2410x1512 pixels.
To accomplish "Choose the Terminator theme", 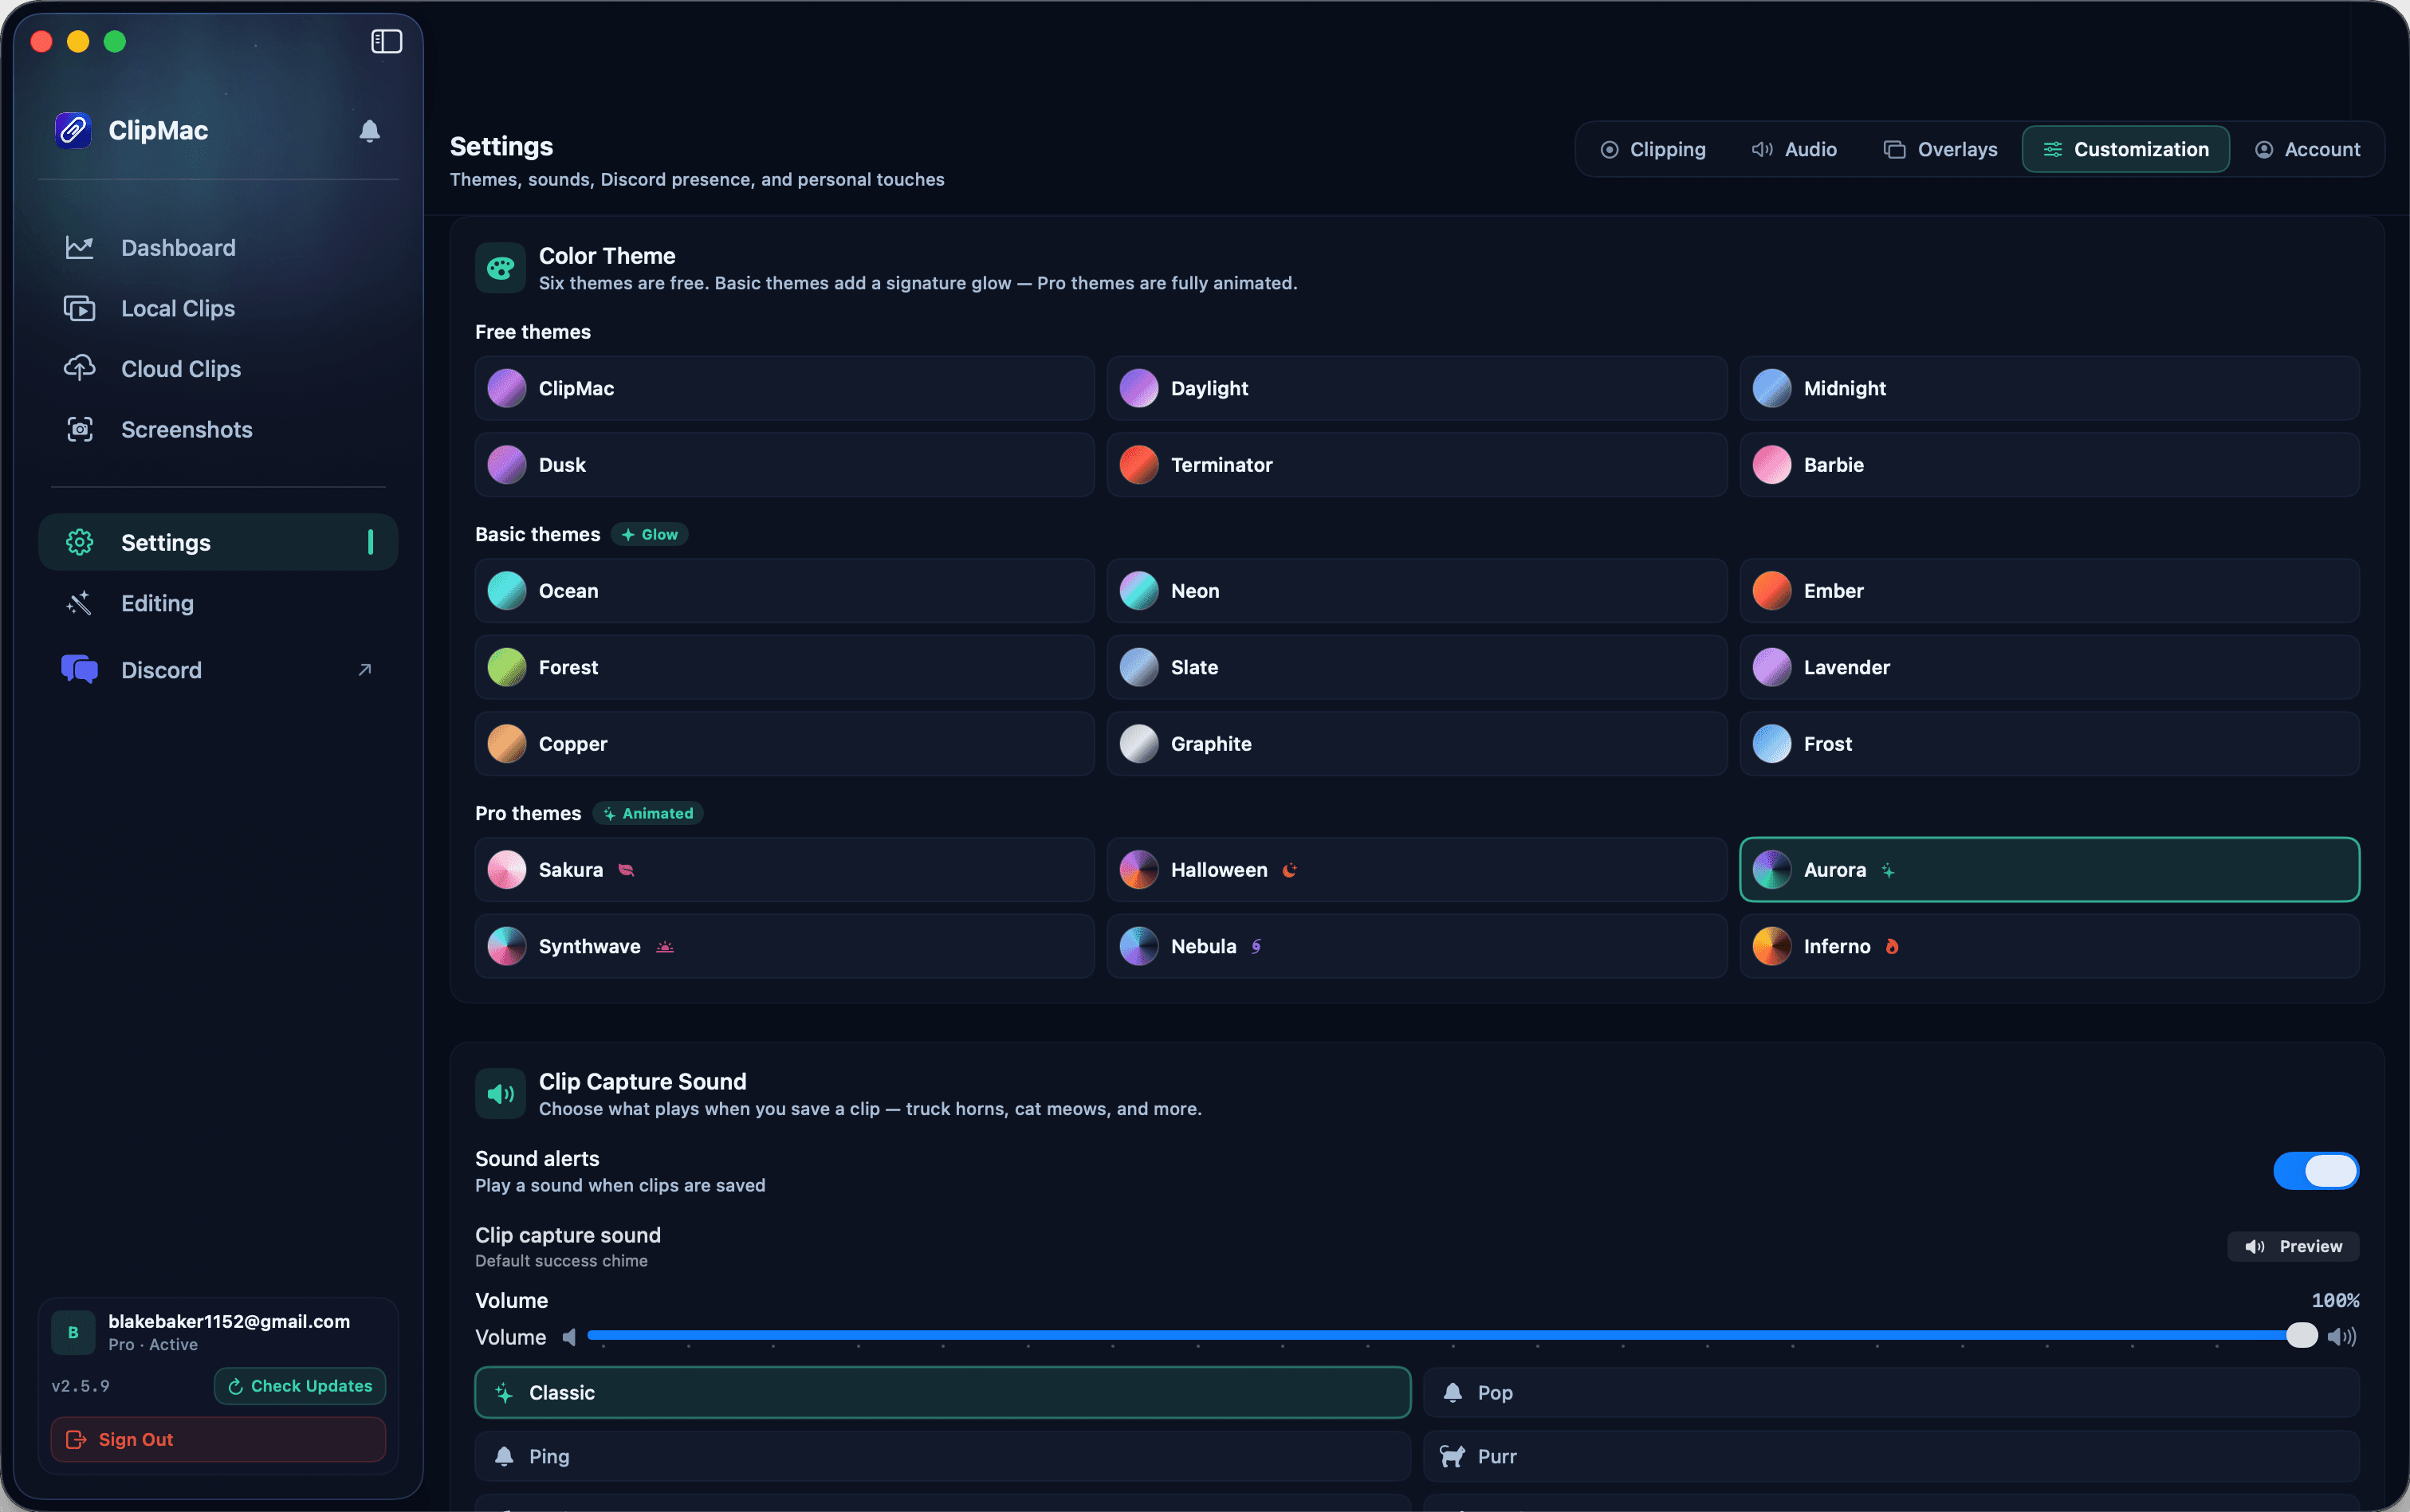I will (x=1416, y=465).
